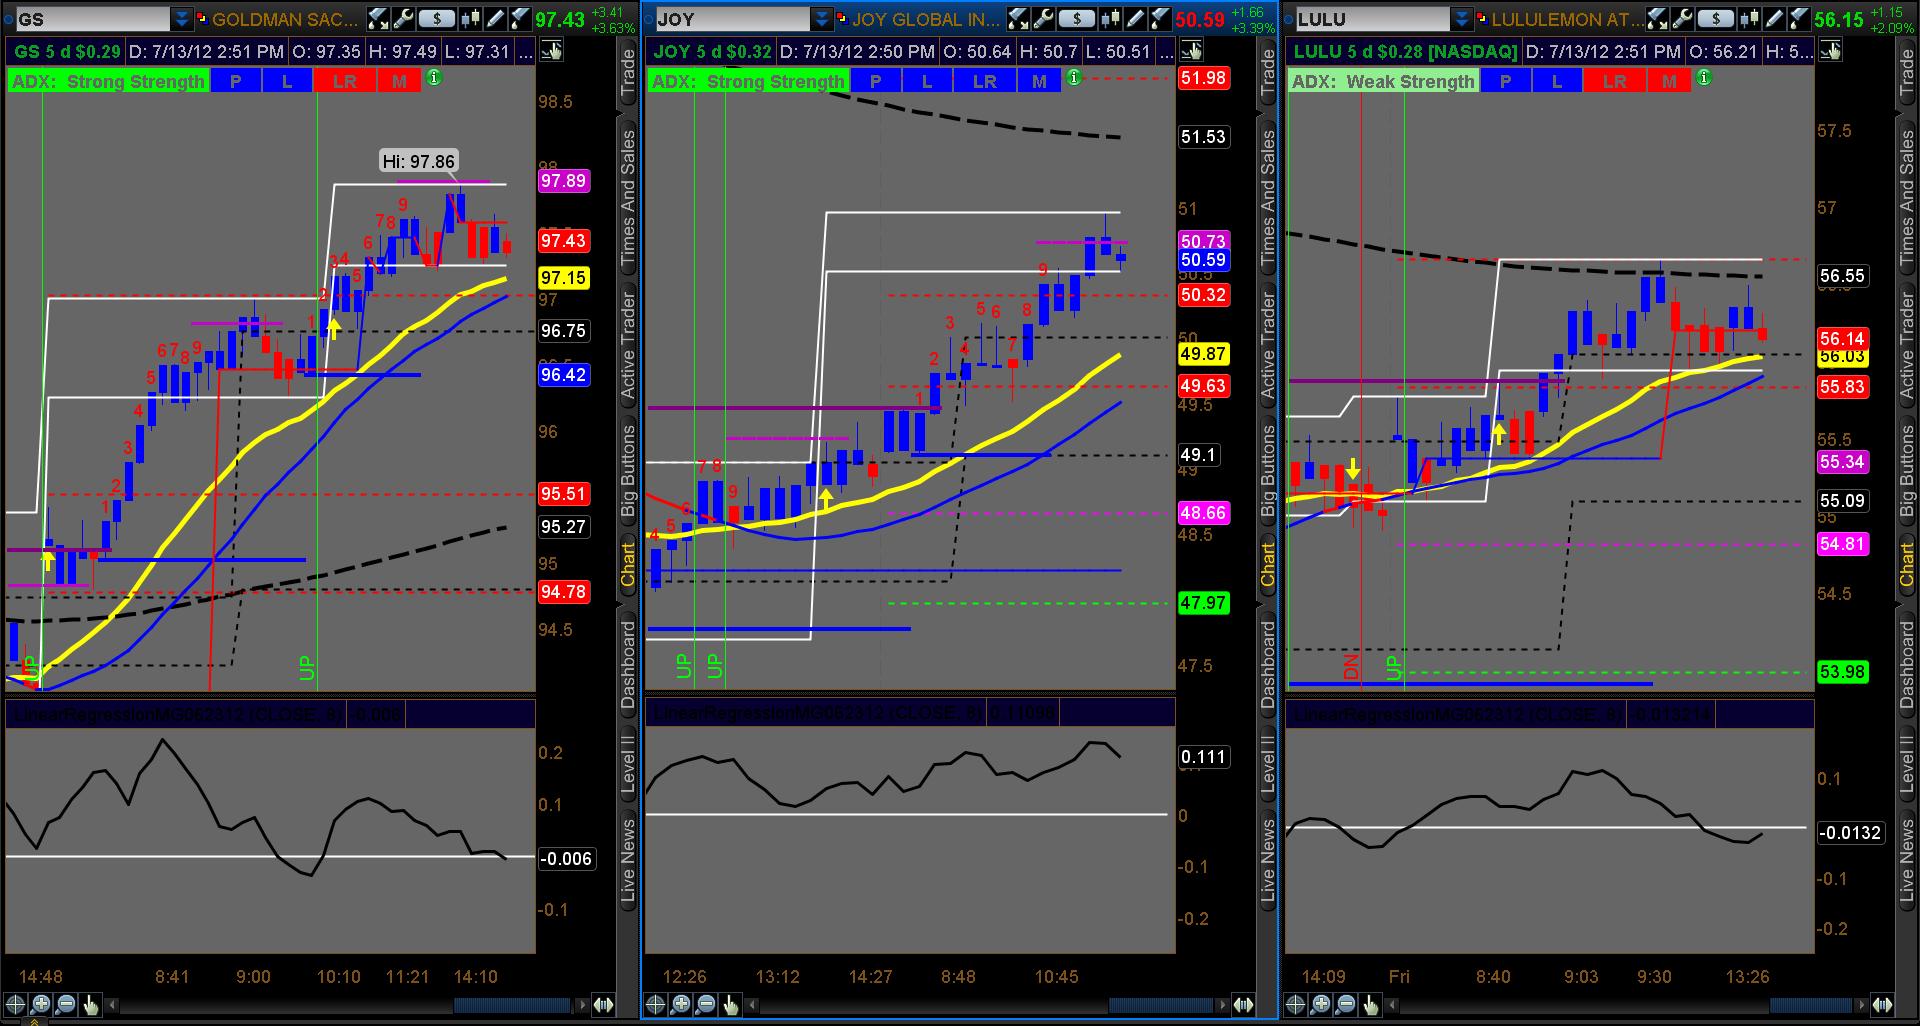Open drawing tools icon in JOY chart
Screen dimensions: 1920x1026
coord(1019,18)
